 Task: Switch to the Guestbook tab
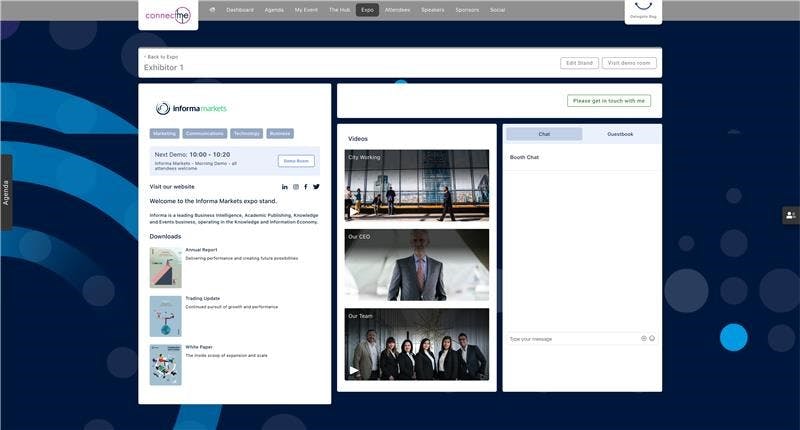(x=620, y=134)
